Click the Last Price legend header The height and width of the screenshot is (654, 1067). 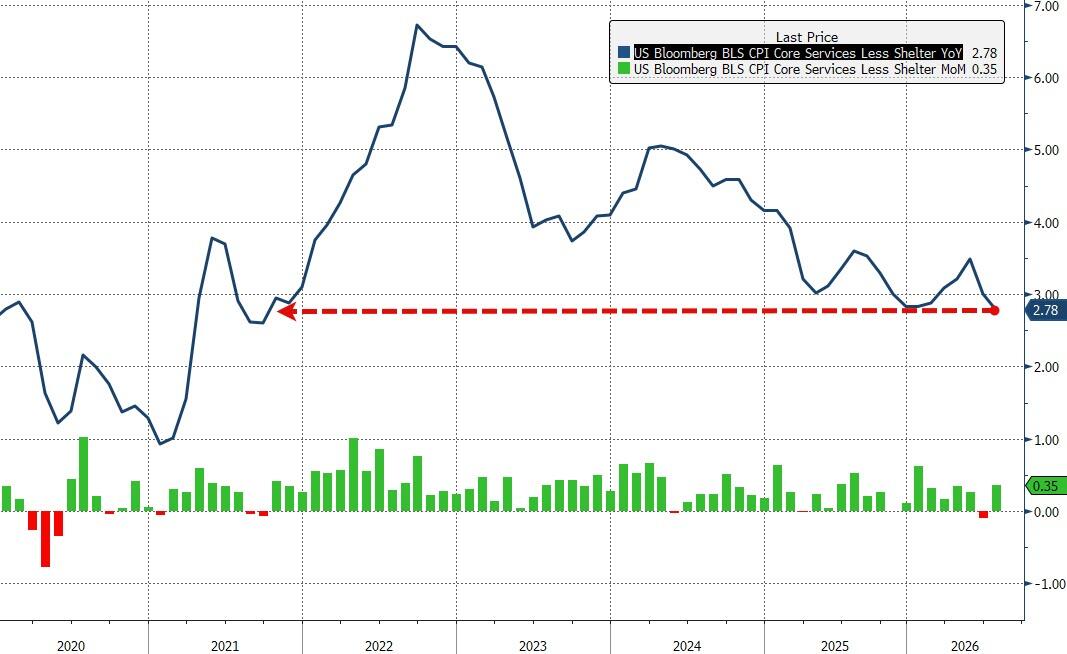(x=806, y=37)
